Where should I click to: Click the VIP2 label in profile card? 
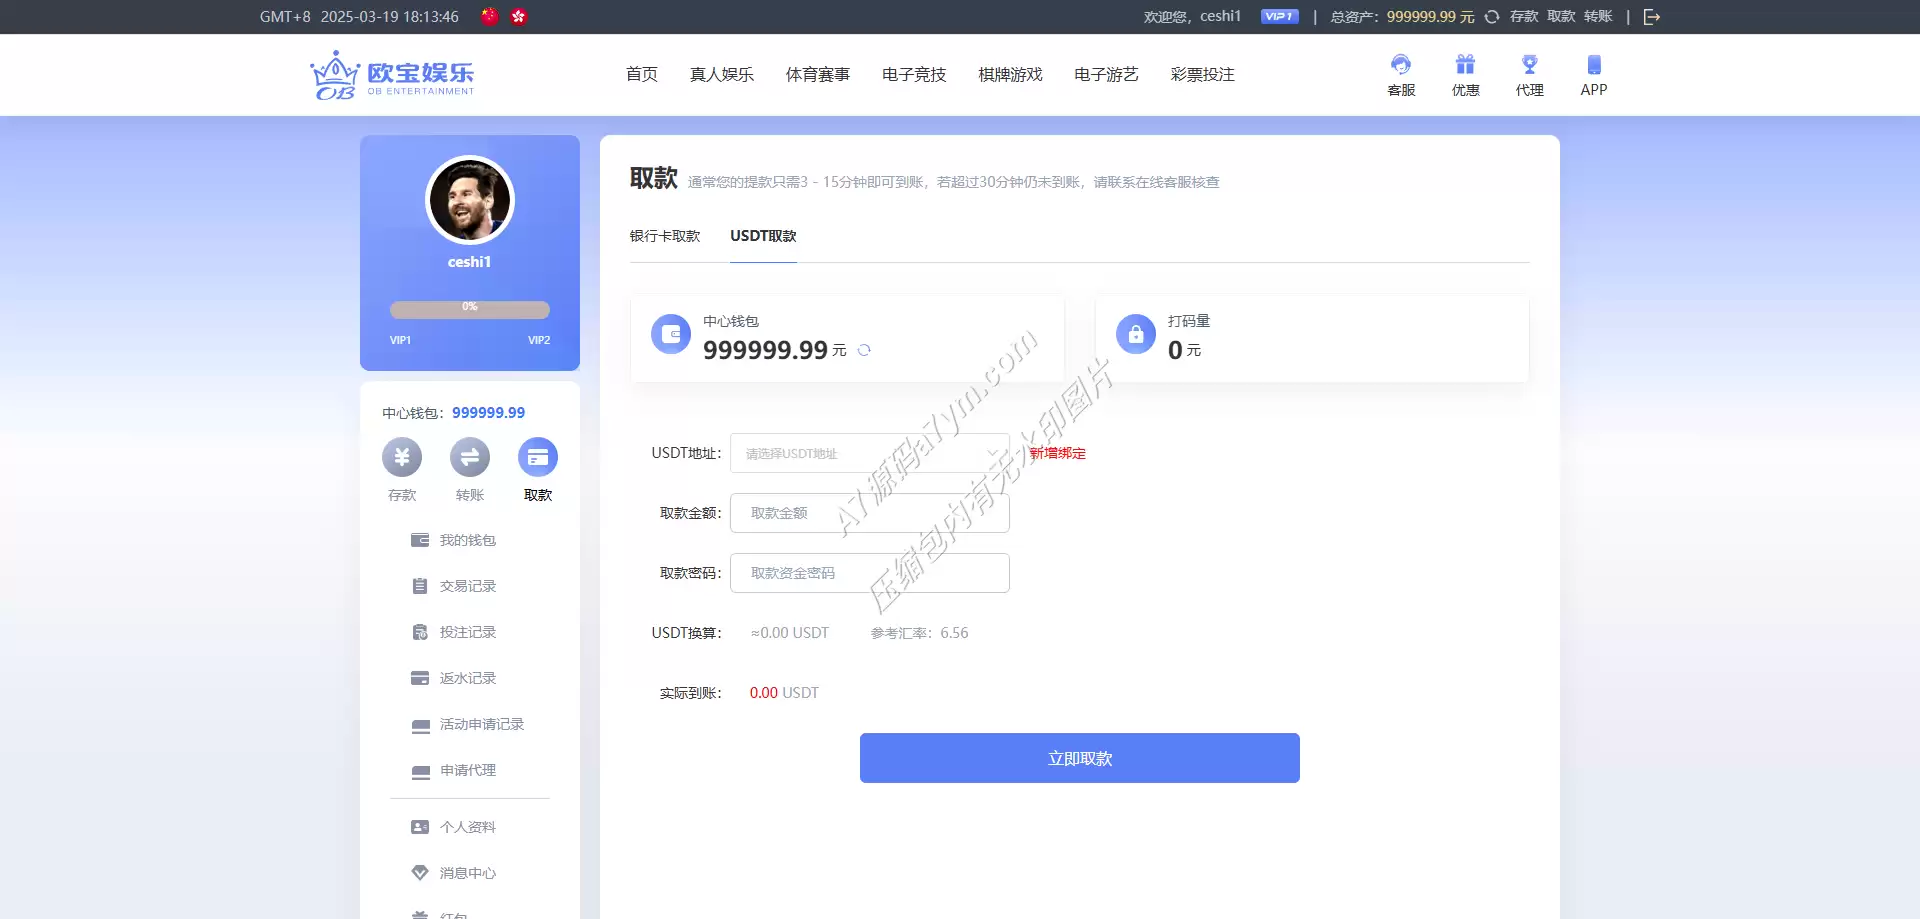tap(539, 340)
